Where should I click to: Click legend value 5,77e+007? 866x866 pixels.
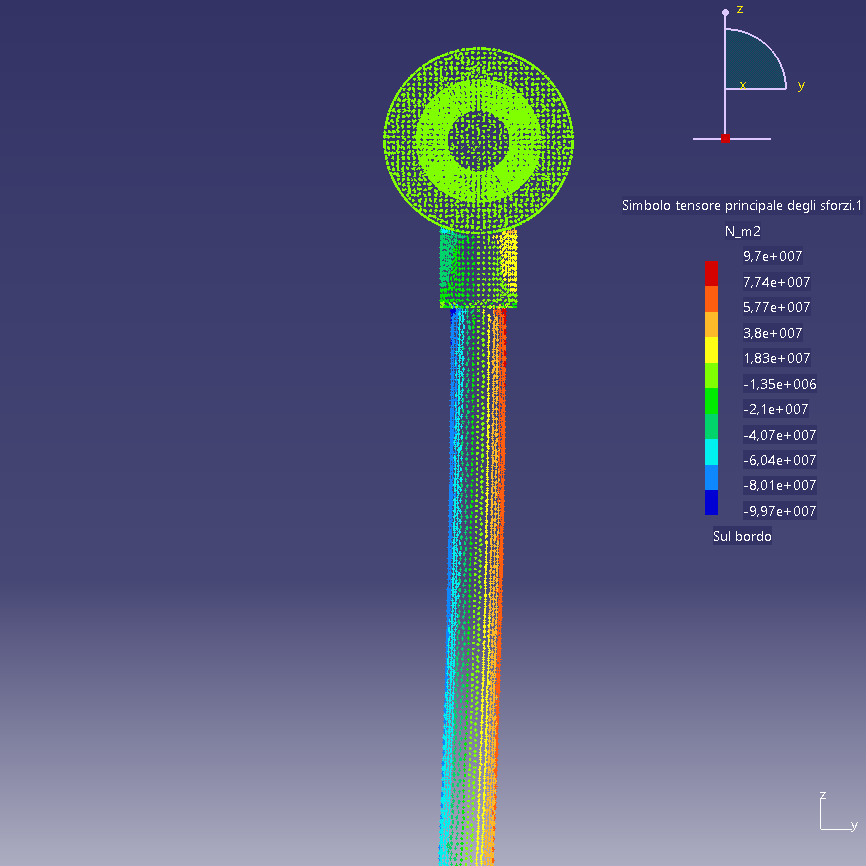point(776,307)
